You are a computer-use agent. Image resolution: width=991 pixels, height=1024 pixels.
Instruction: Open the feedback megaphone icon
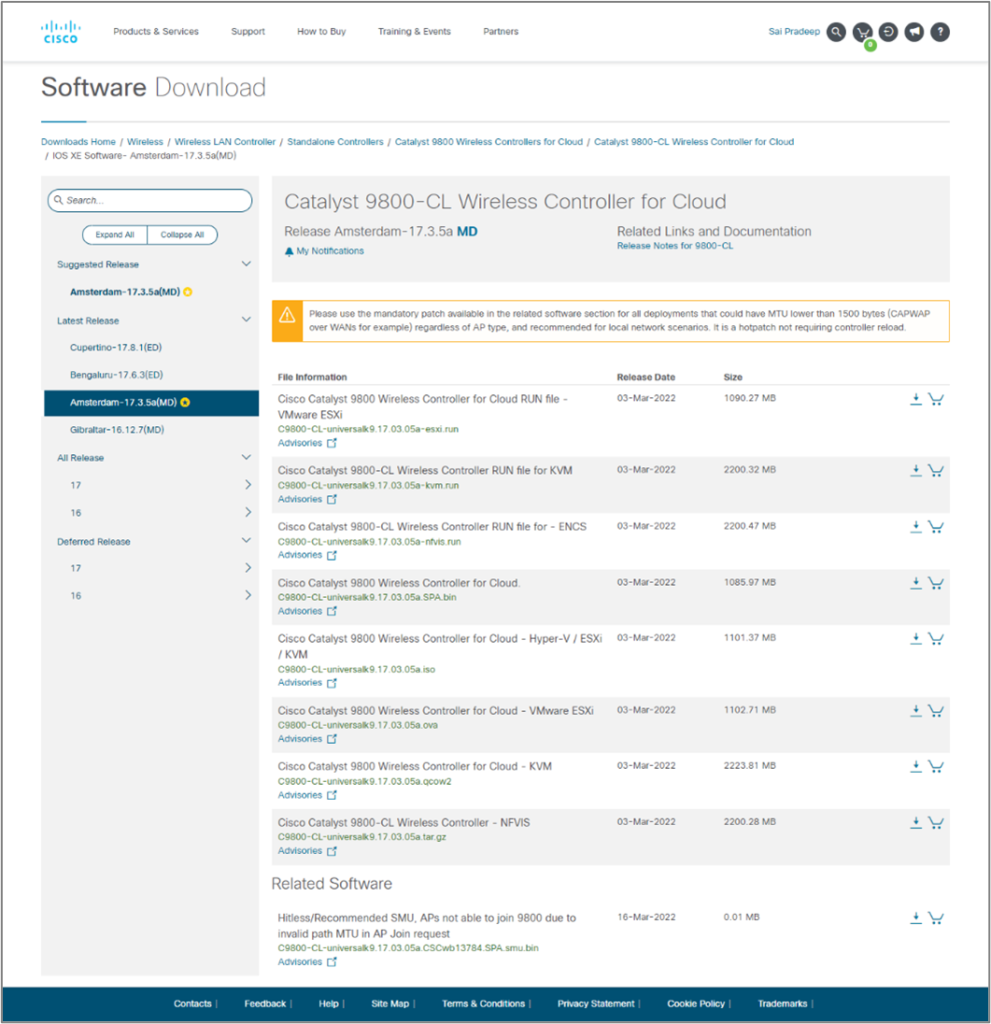[x=914, y=32]
